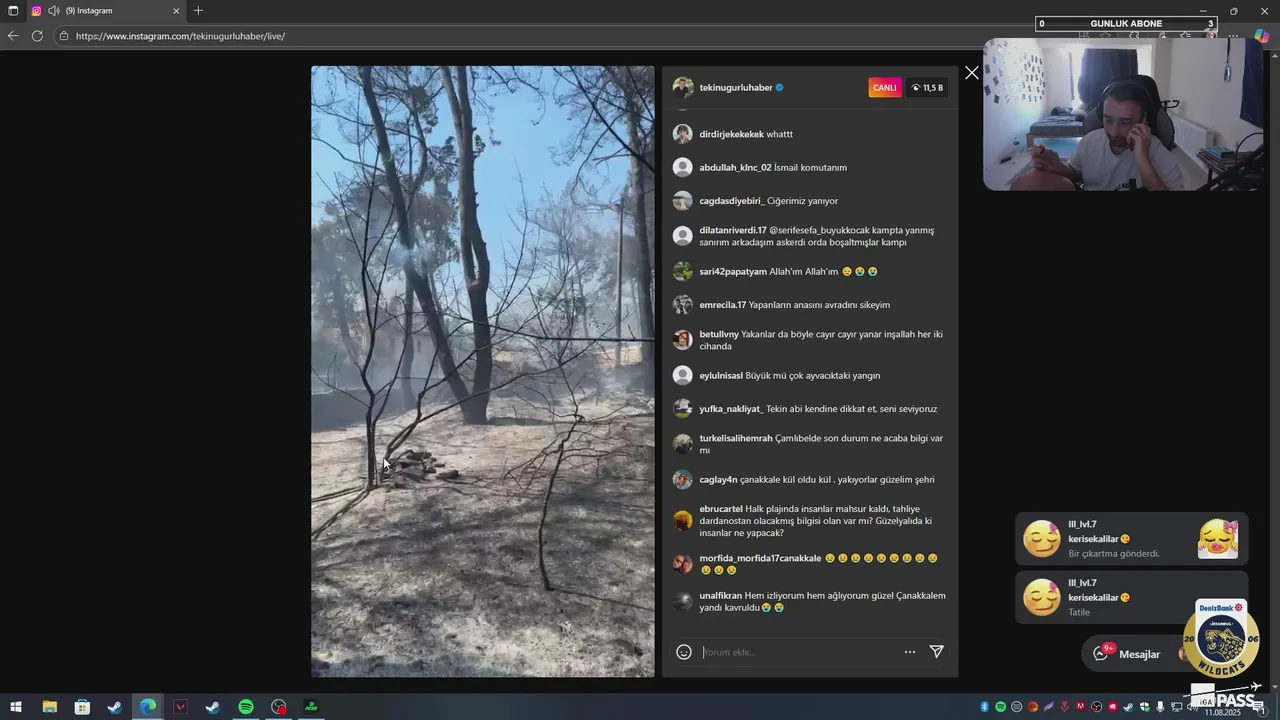1280x720 pixels.
Task: Open commenter caglay4n's profile
Action: click(x=718, y=480)
